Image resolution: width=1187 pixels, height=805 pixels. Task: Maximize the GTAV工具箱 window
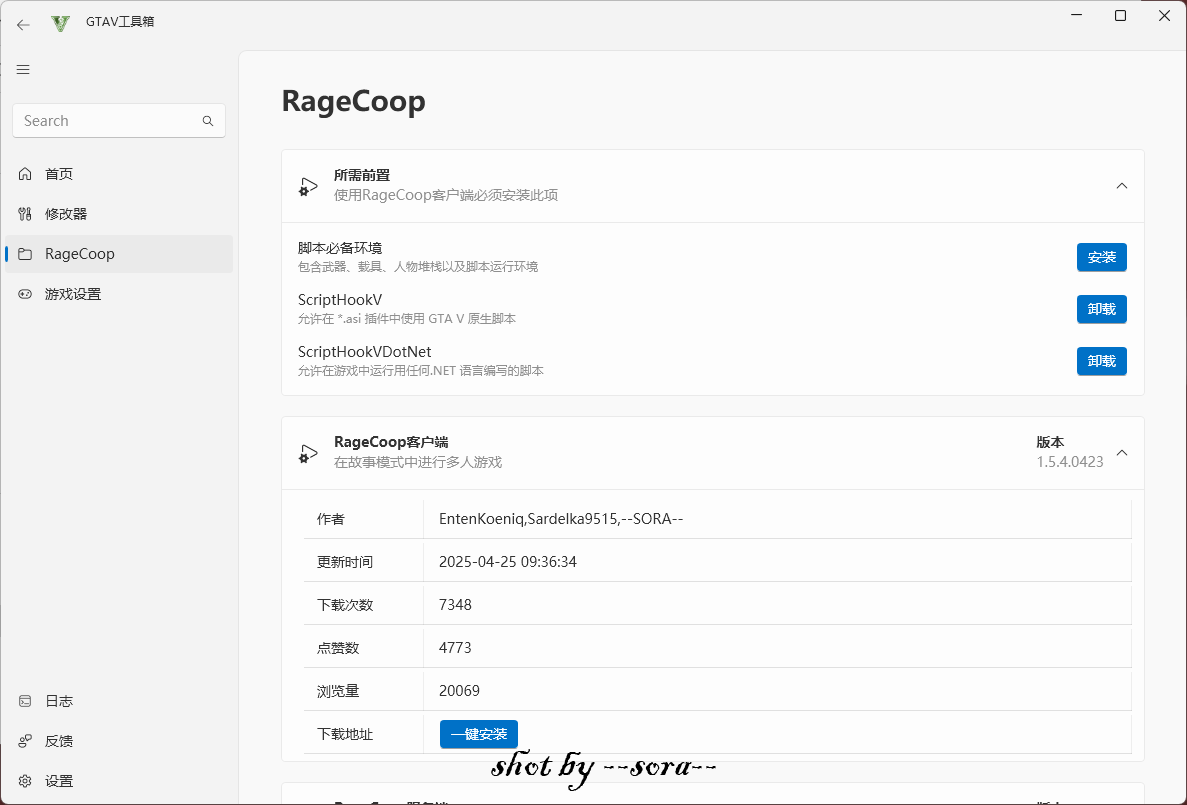[x=1120, y=16]
